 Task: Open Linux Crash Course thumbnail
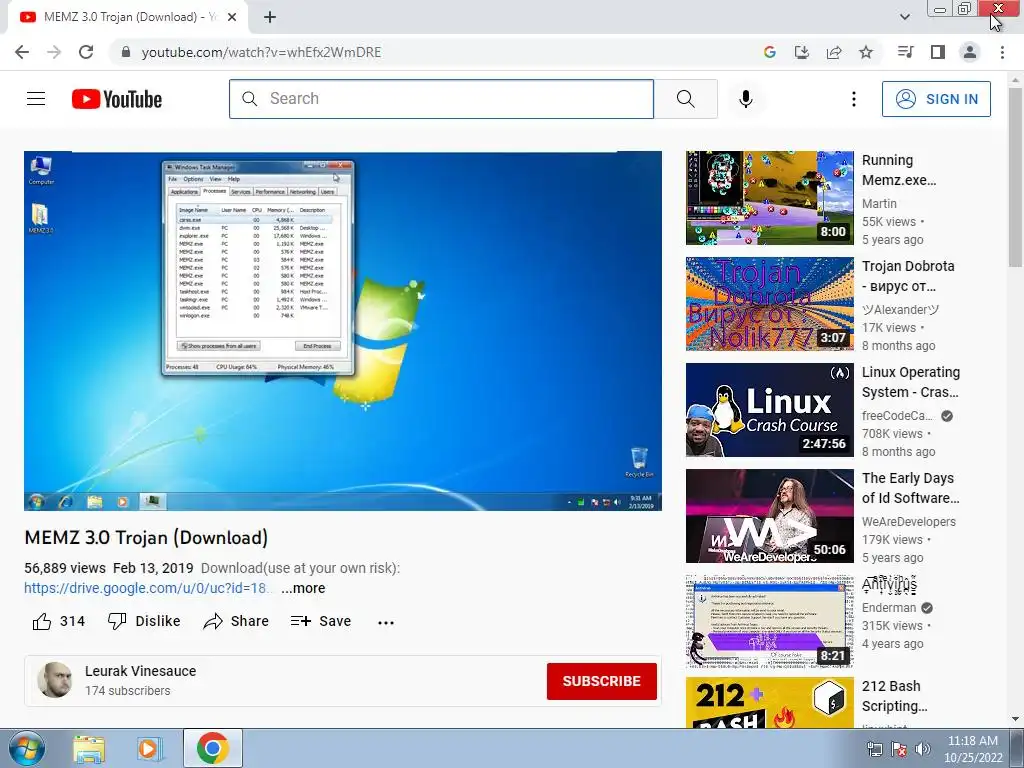[x=769, y=410]
